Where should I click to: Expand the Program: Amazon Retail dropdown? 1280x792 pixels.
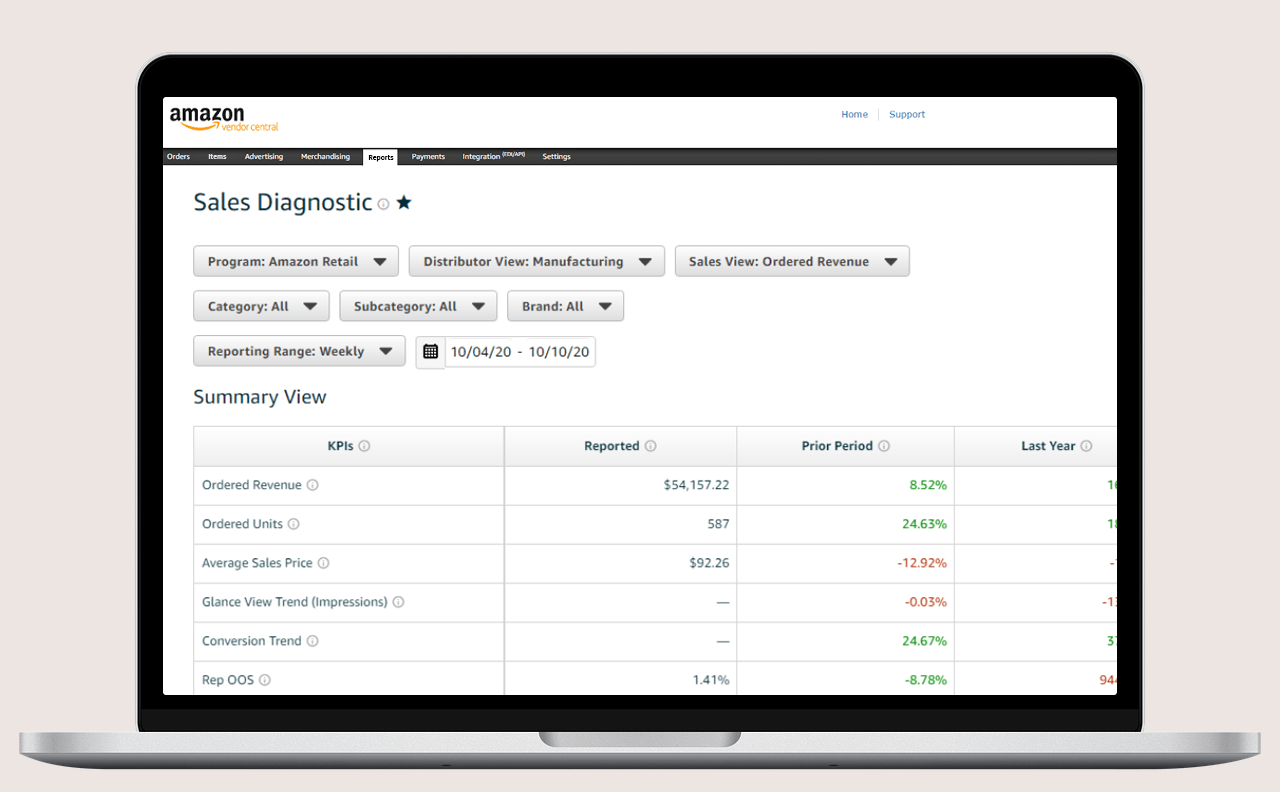pyautogui.click(x=296, y=262)
